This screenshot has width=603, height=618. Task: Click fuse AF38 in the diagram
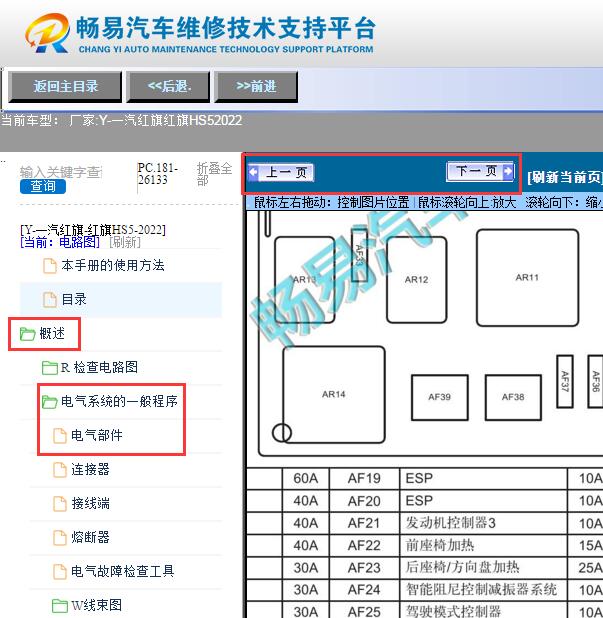pos(513,397)
